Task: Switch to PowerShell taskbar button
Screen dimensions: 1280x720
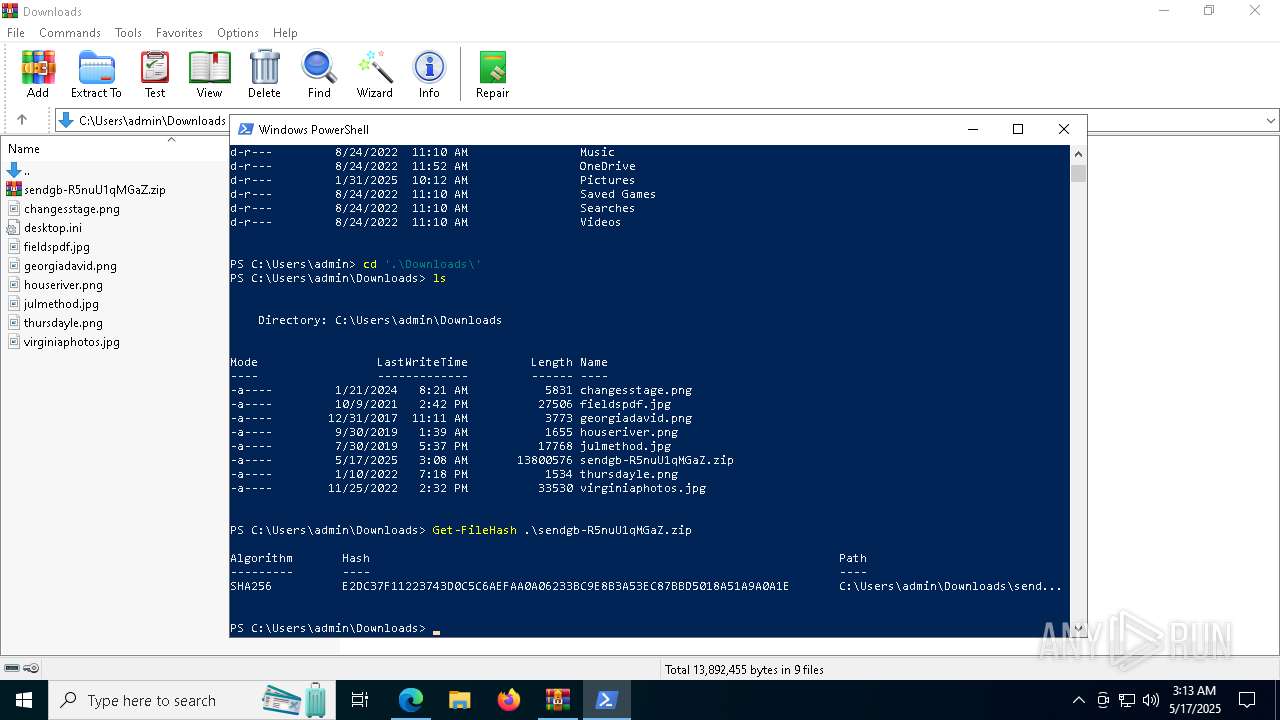Action: coord(607,700)
